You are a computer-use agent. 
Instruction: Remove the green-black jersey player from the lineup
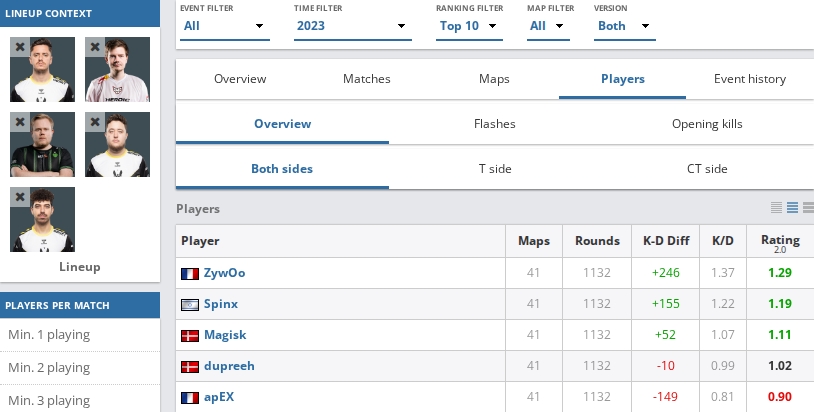(x=20, y=122)
